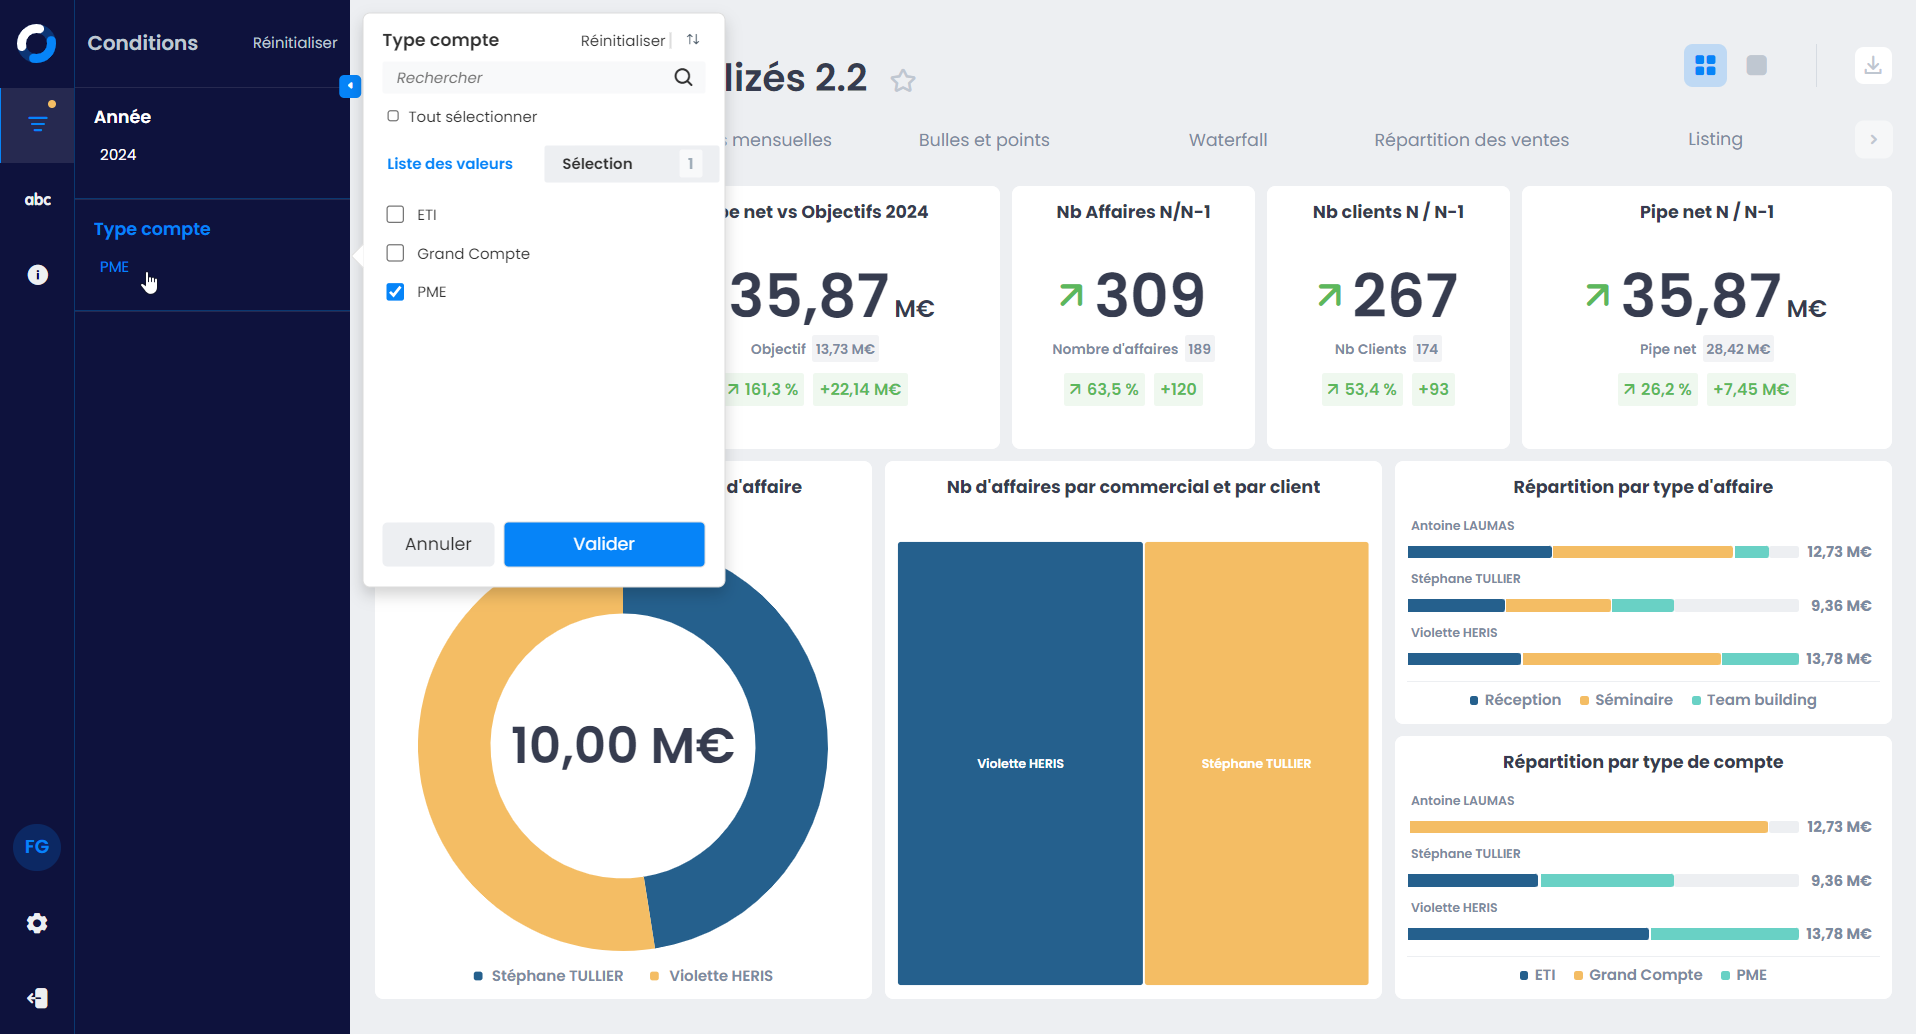Check the Grand Compte checkbox

[396, 254]
